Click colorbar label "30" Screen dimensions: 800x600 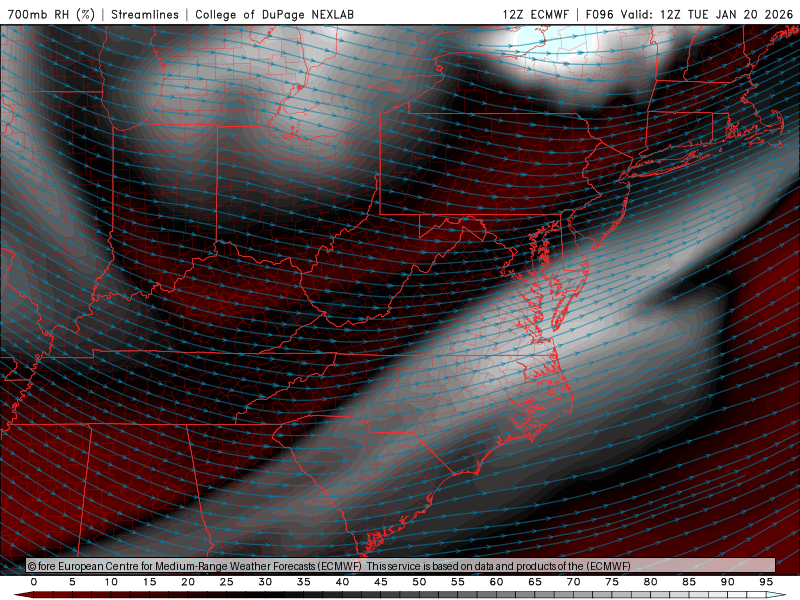click(265, 582)
